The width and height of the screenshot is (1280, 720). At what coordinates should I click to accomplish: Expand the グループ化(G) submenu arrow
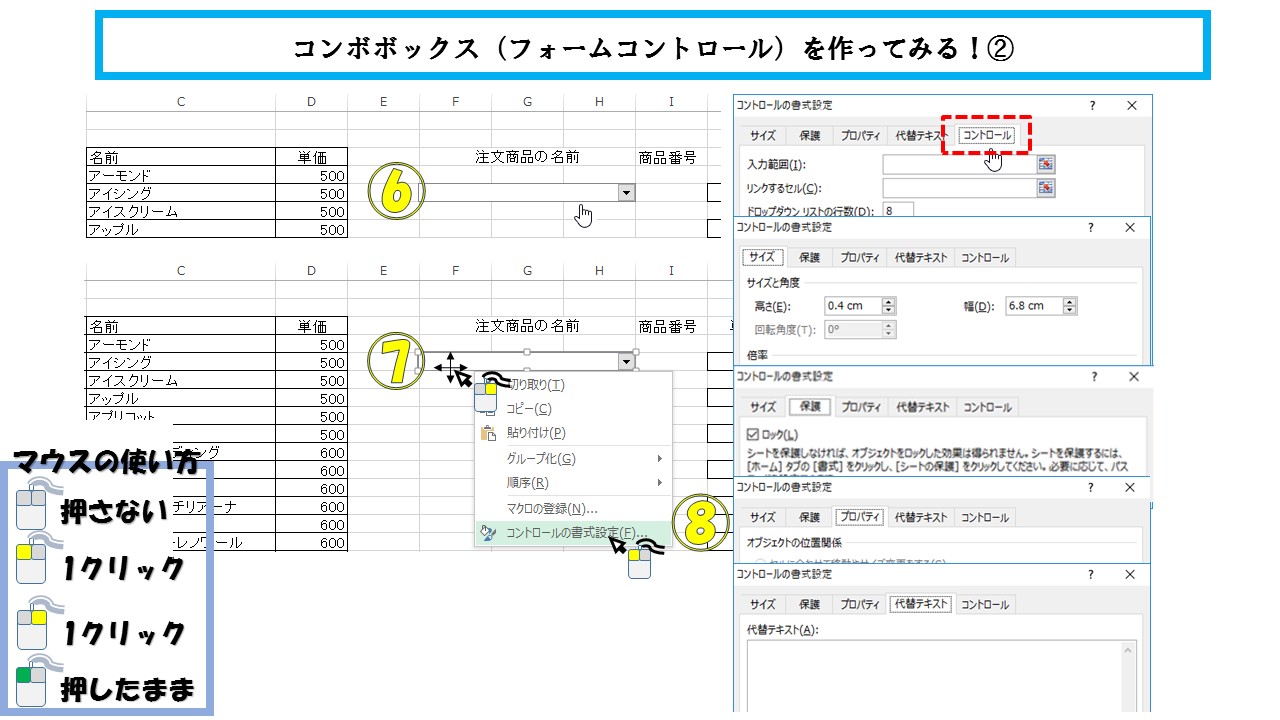[x=660, y=459]
